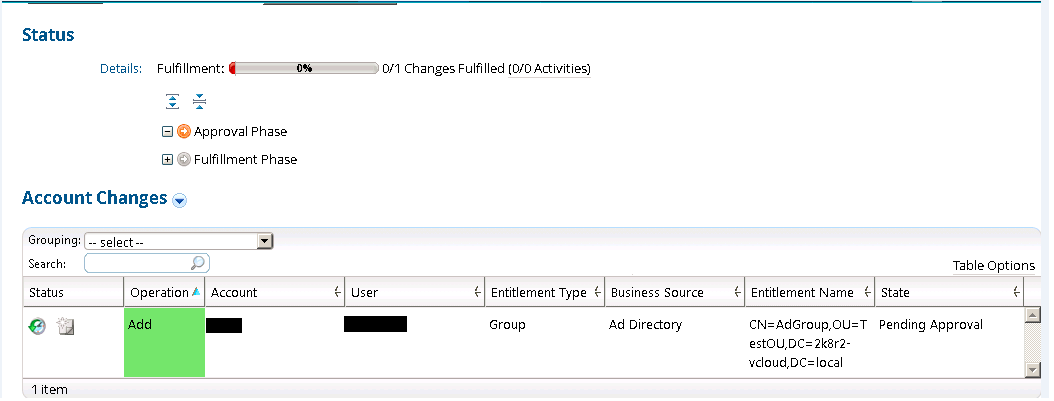Click the Expand All icon
Viewport: 1054px width, 401px height.
click(x=173, y=101)
